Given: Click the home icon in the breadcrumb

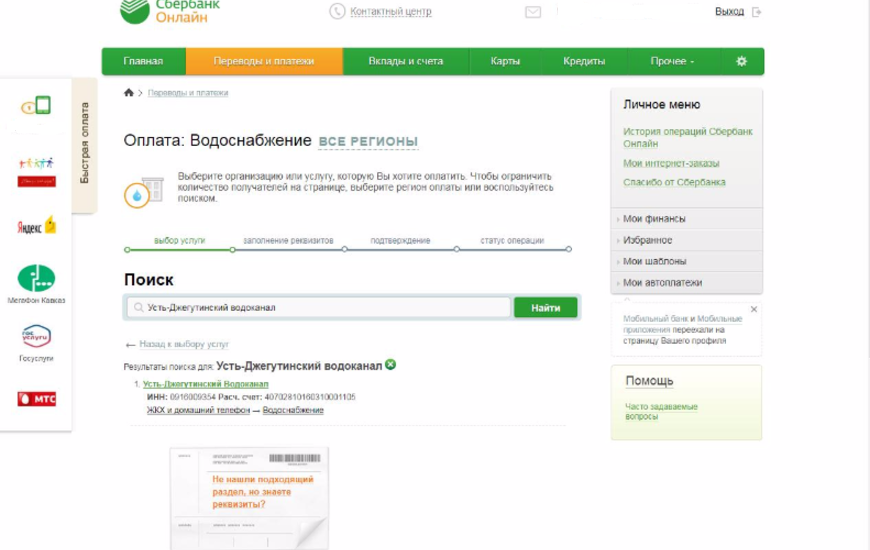Looking at the screenshot, I should click(128, 93).
